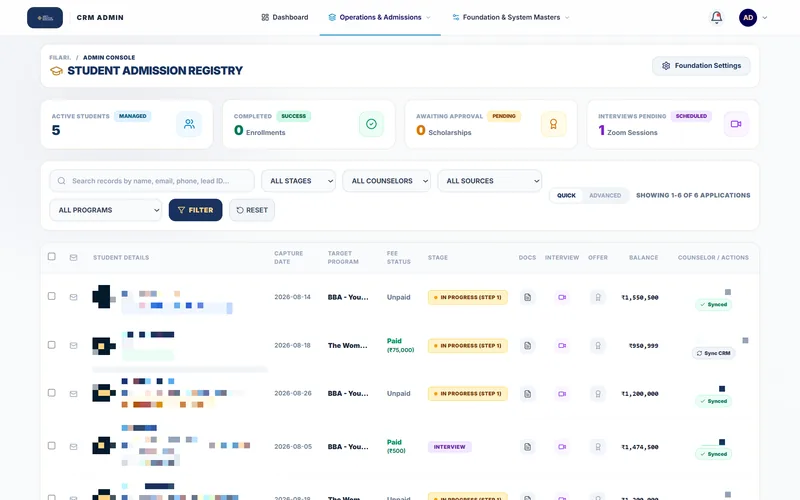Click the Student Details column header

click(x=121, y=258)
